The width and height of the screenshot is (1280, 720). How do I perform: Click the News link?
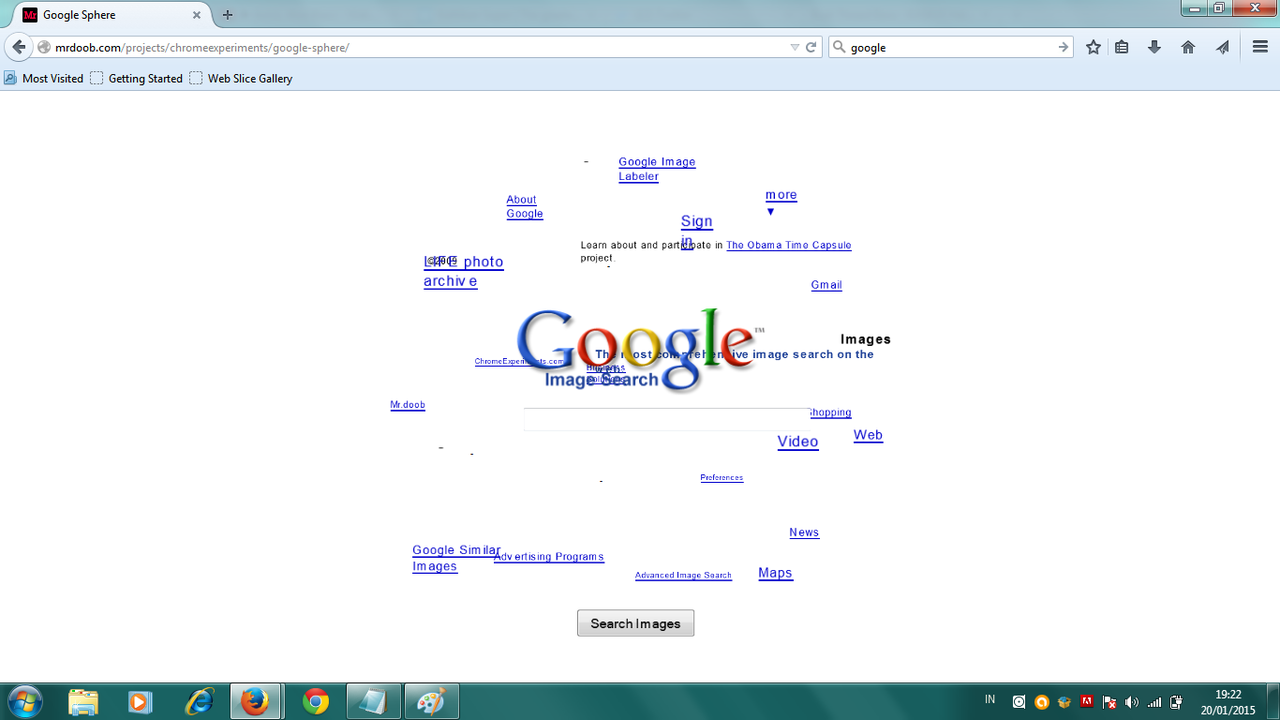pos(804,532)
